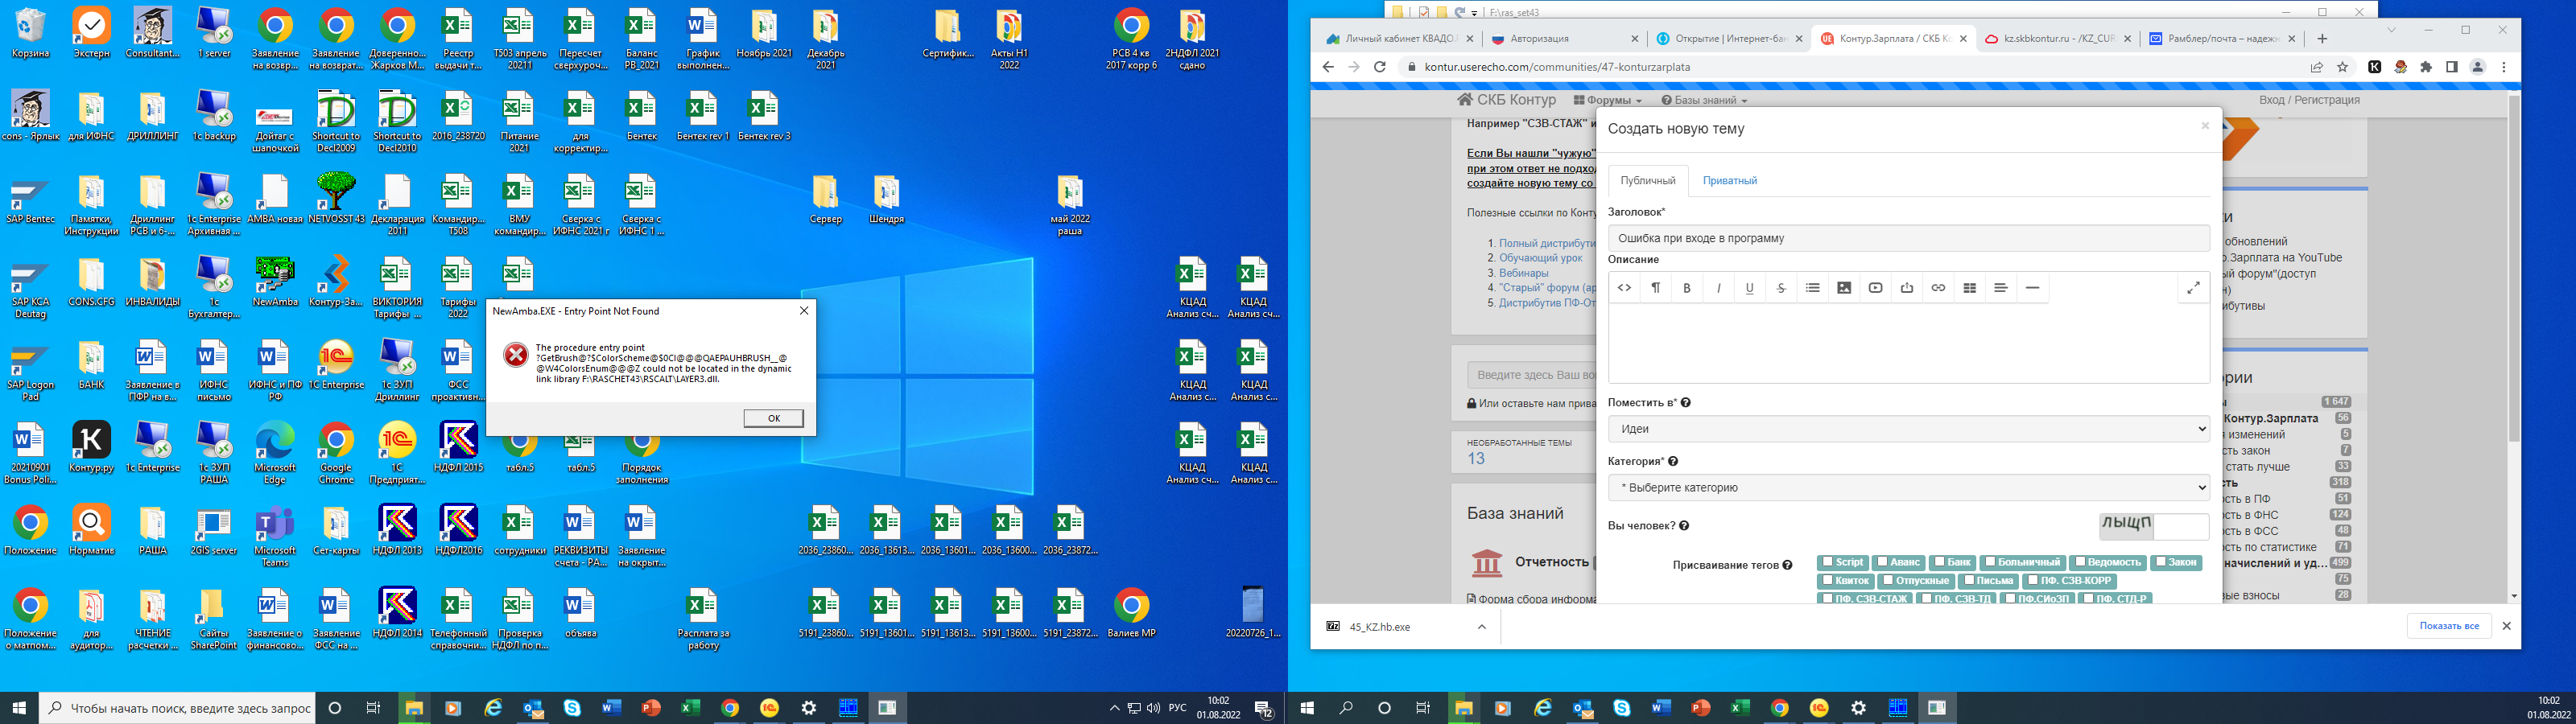The width and height of the screenshot is (2576, 724).
Task: Select the 2GIS server desktop icon
Action: tap(214, 531)
